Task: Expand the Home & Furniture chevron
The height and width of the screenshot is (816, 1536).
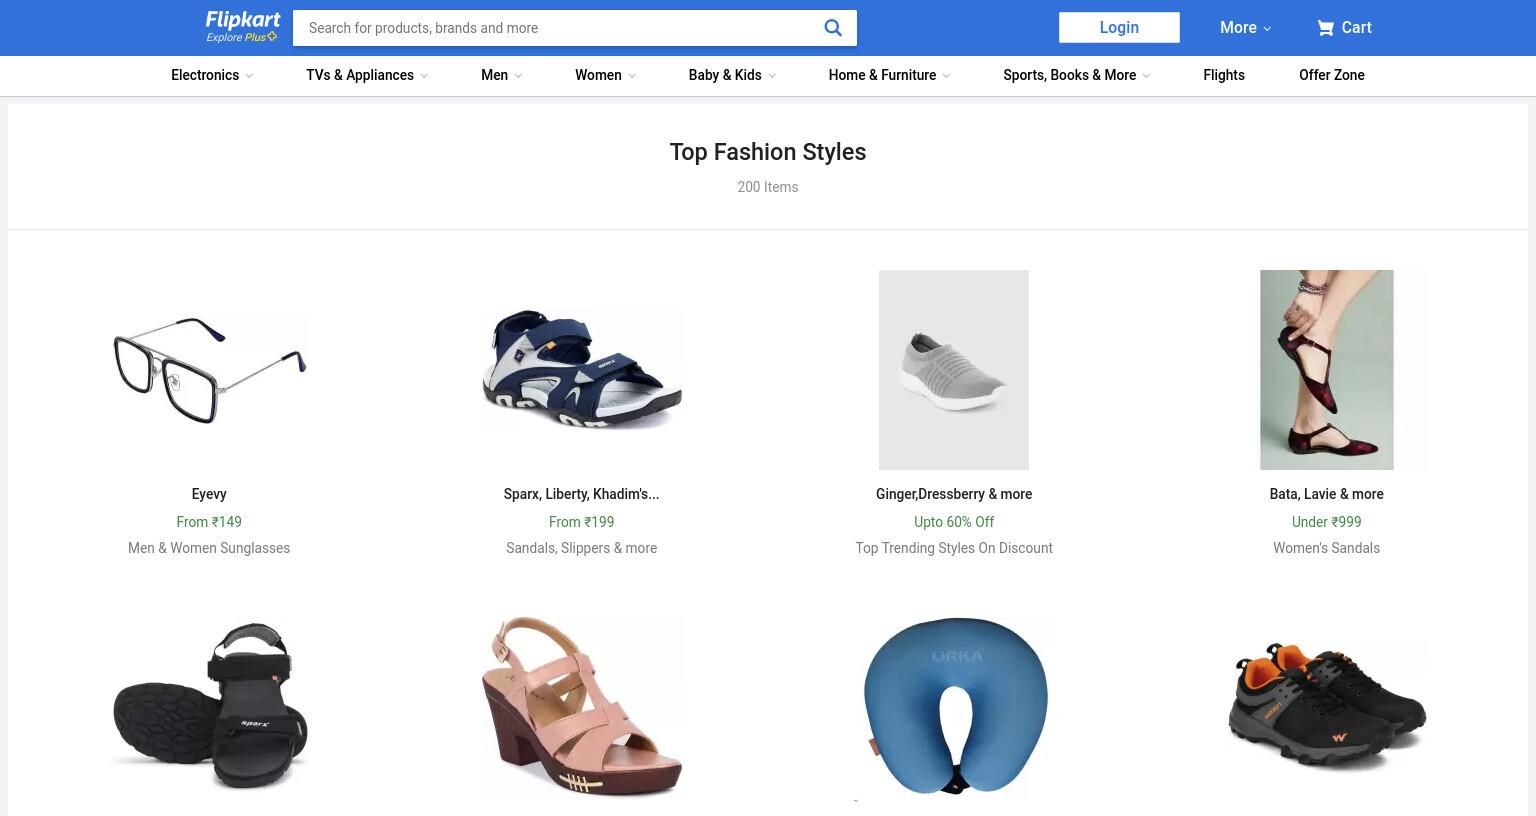Action: 946,76
